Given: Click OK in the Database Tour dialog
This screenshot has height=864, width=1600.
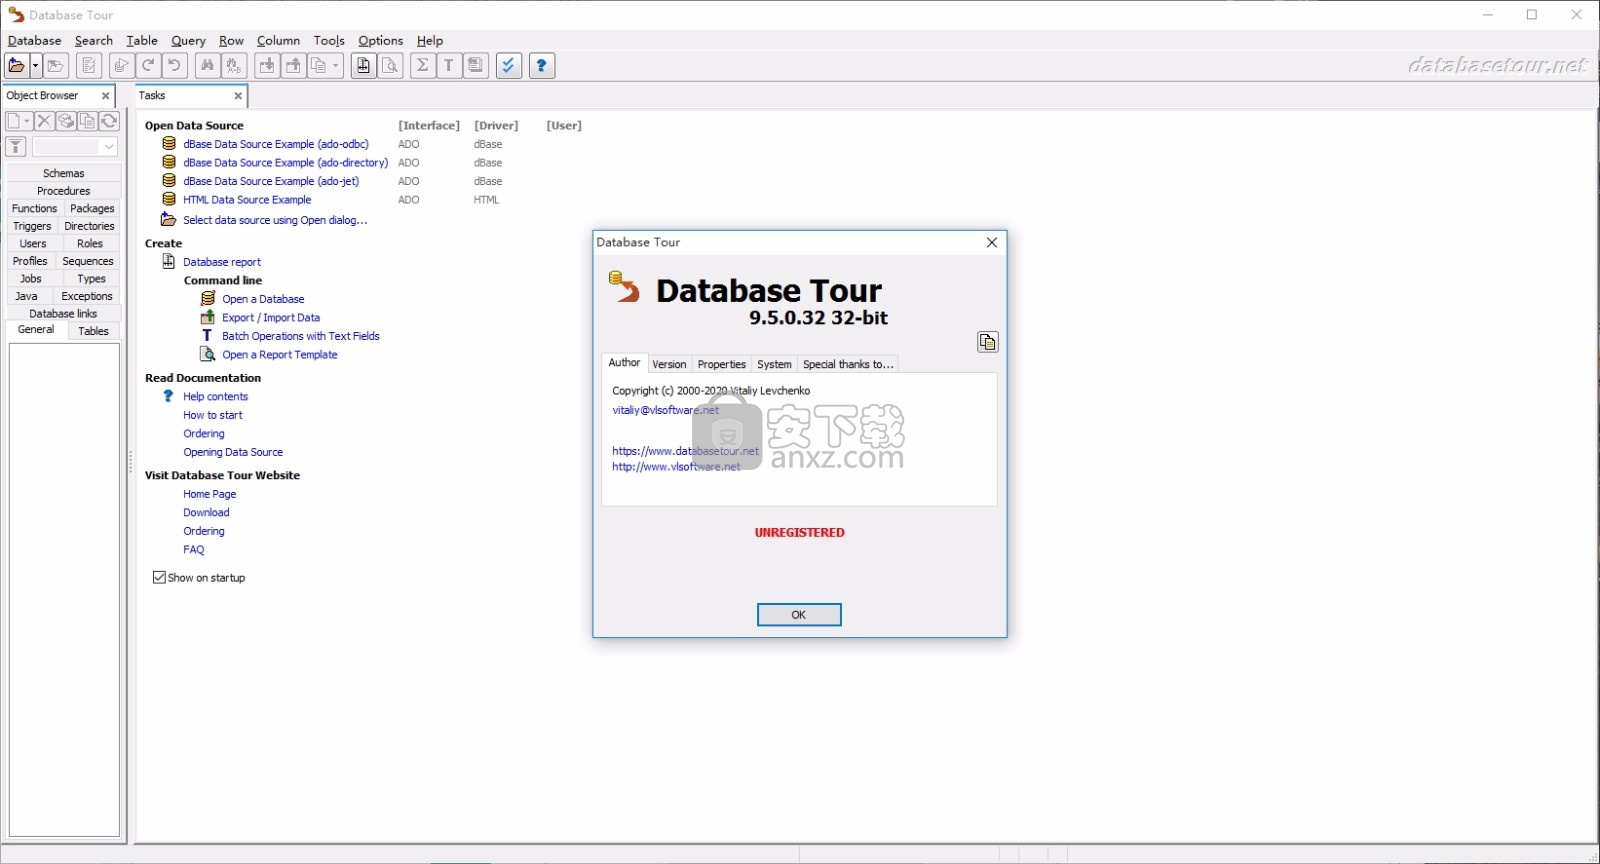Looking at the screenshot, I should (x=799, y=615).
